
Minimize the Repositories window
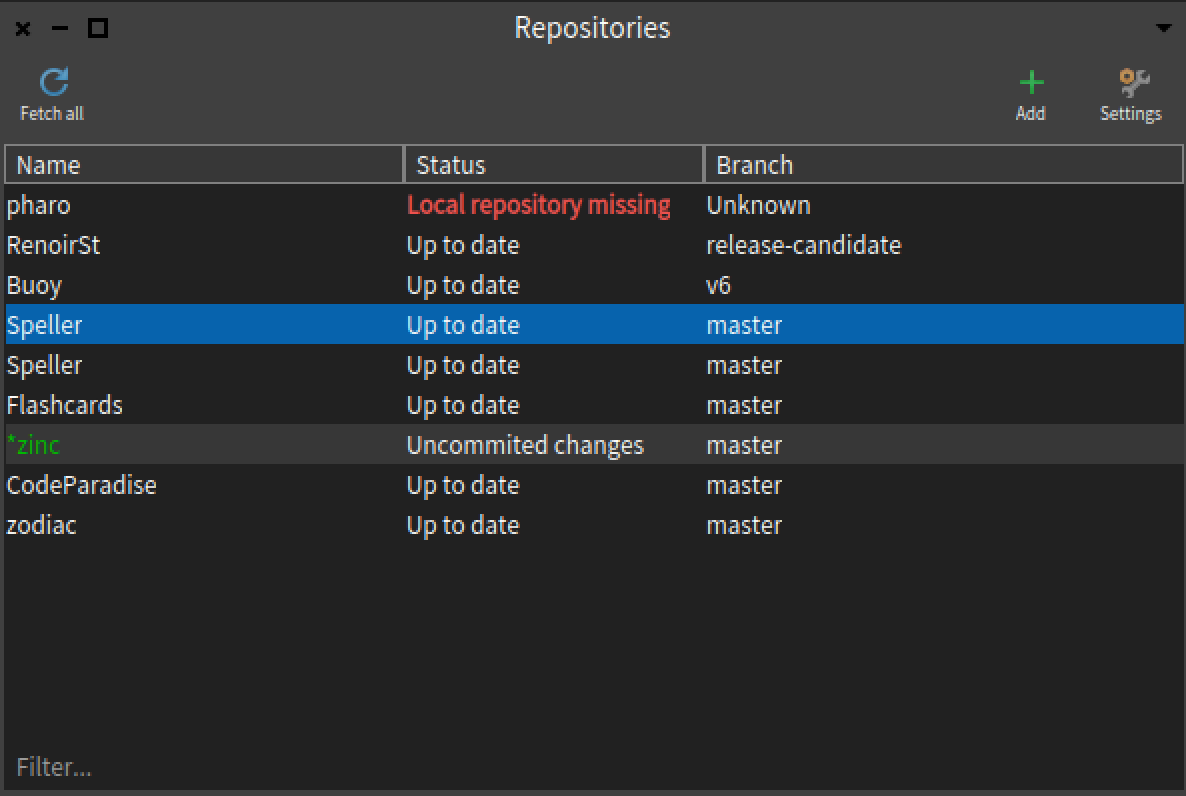point(60,29)
